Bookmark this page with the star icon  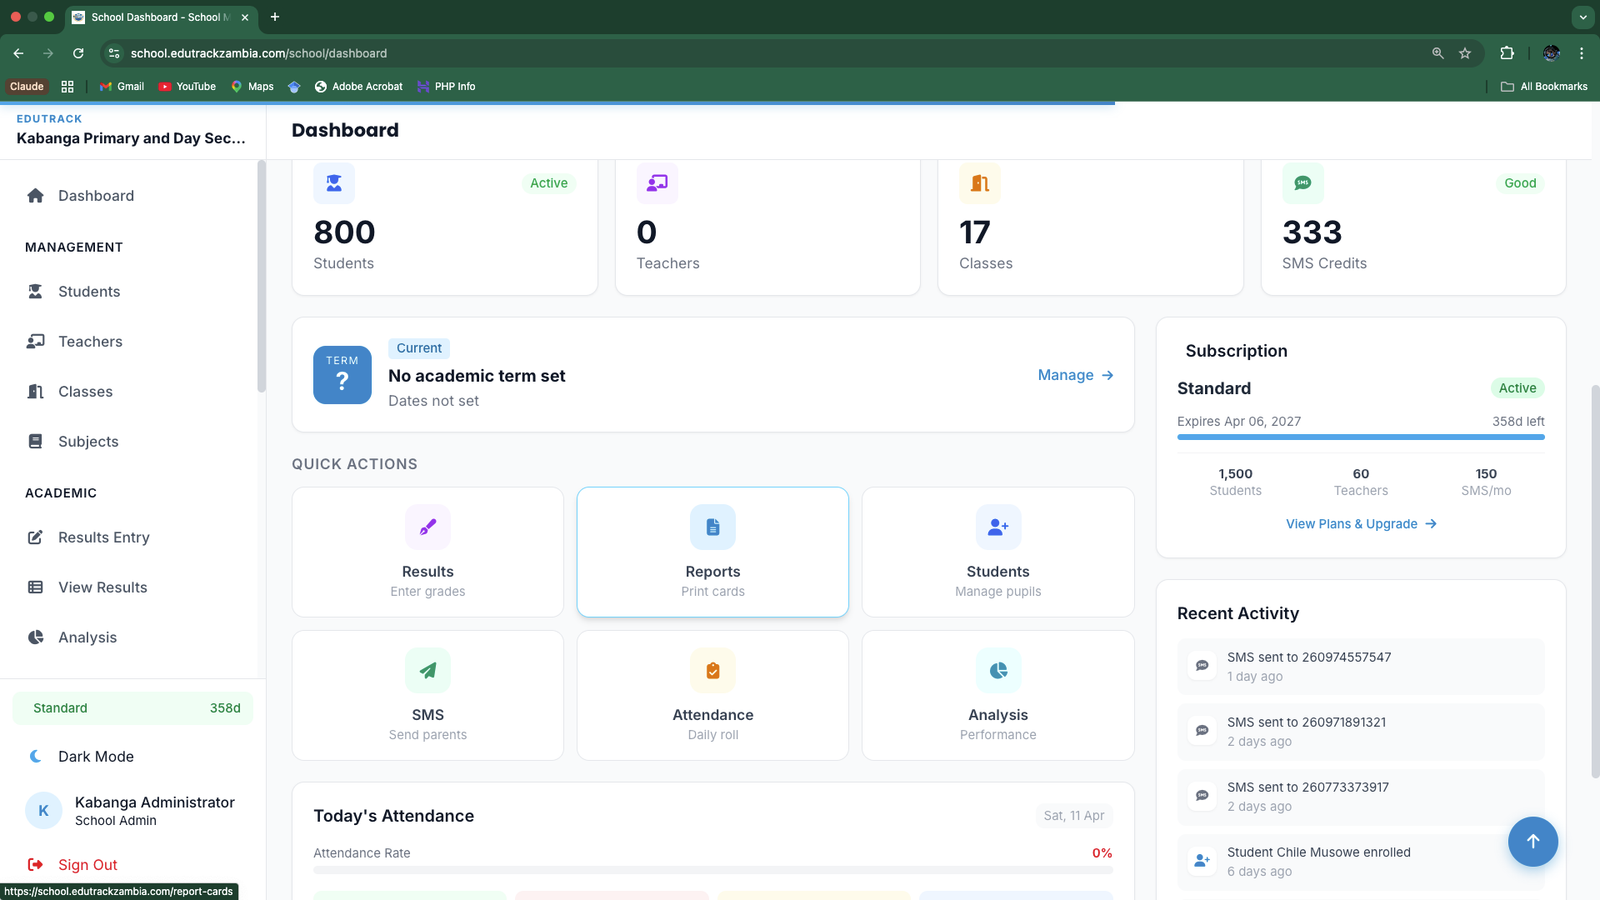pos(1465,53)
